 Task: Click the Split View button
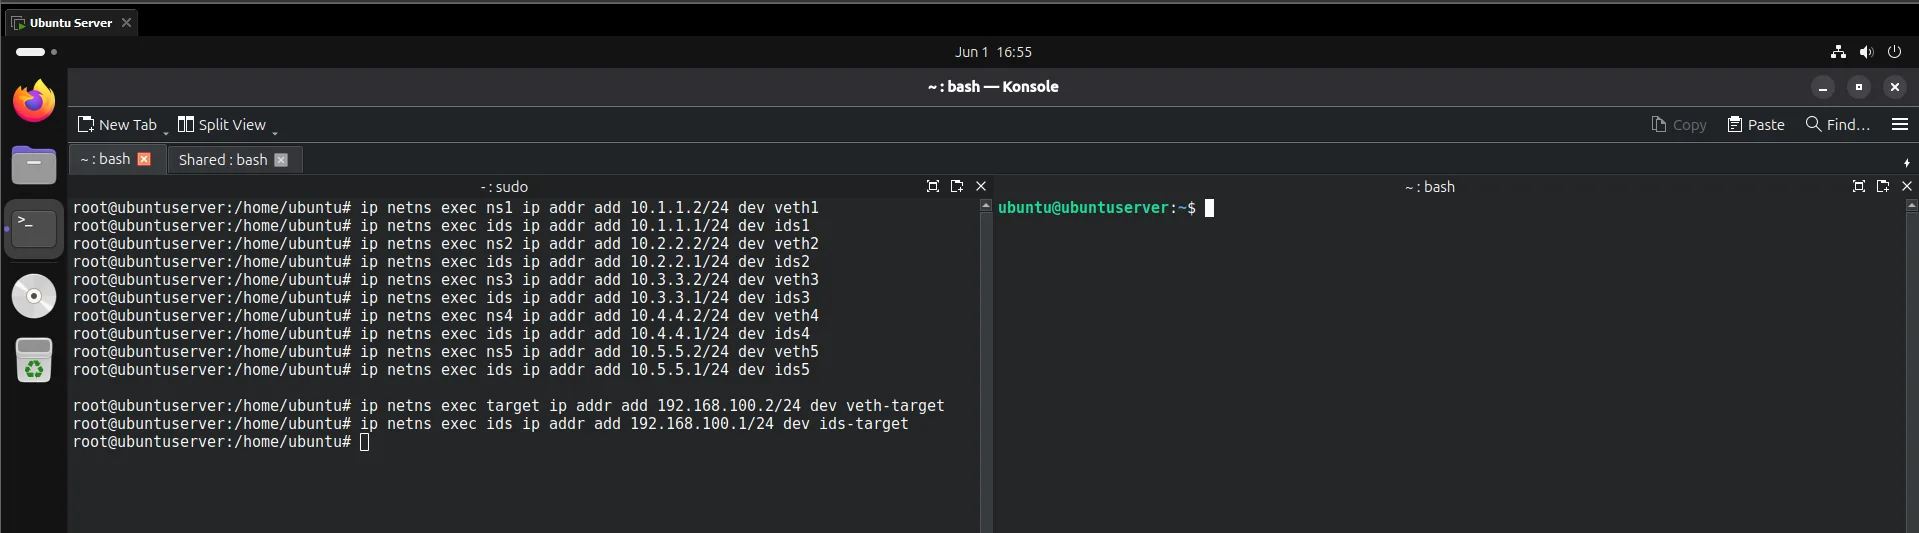(x=222, y=125)
